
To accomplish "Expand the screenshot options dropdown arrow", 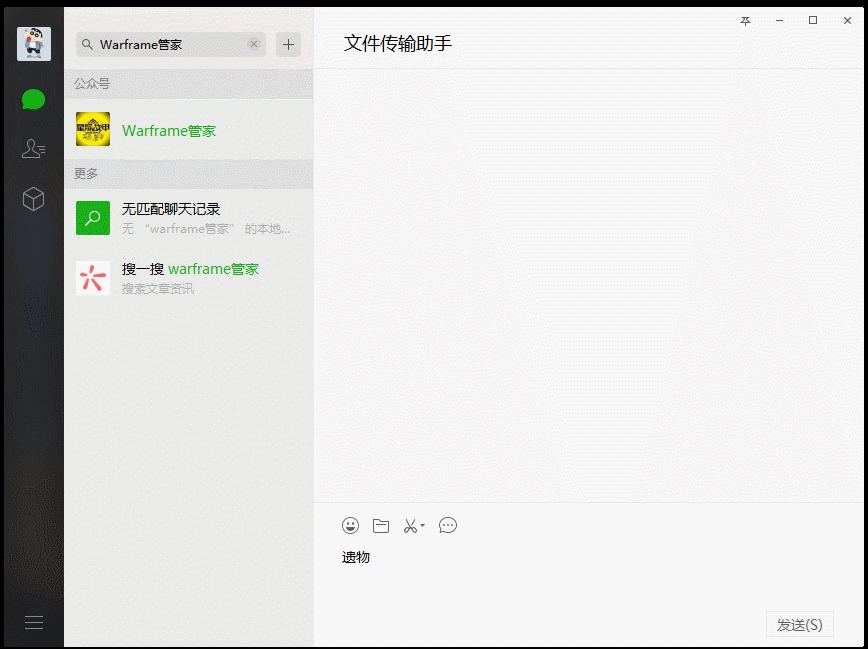I will point(422,525).
